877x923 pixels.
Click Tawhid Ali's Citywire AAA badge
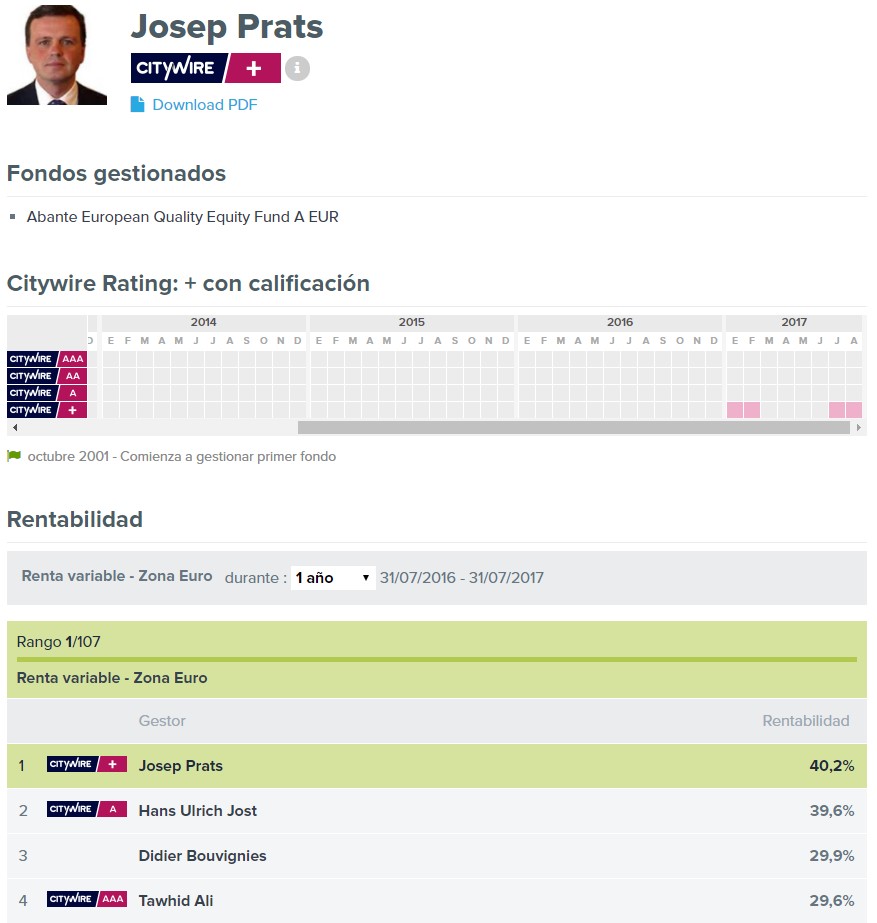[x=87, y=899]
